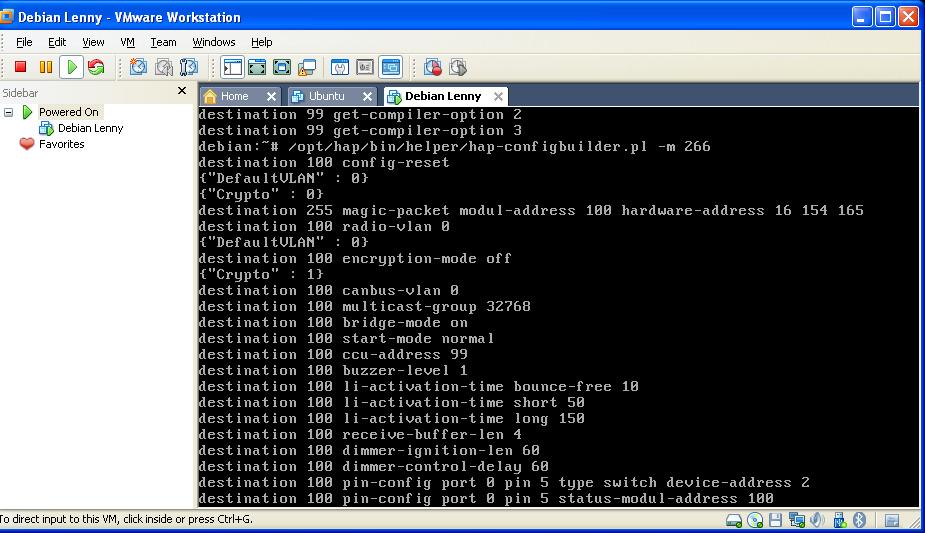This screenshot has width=925, height=533.
Task: Open the Help menu
Action: pos(261,42)
